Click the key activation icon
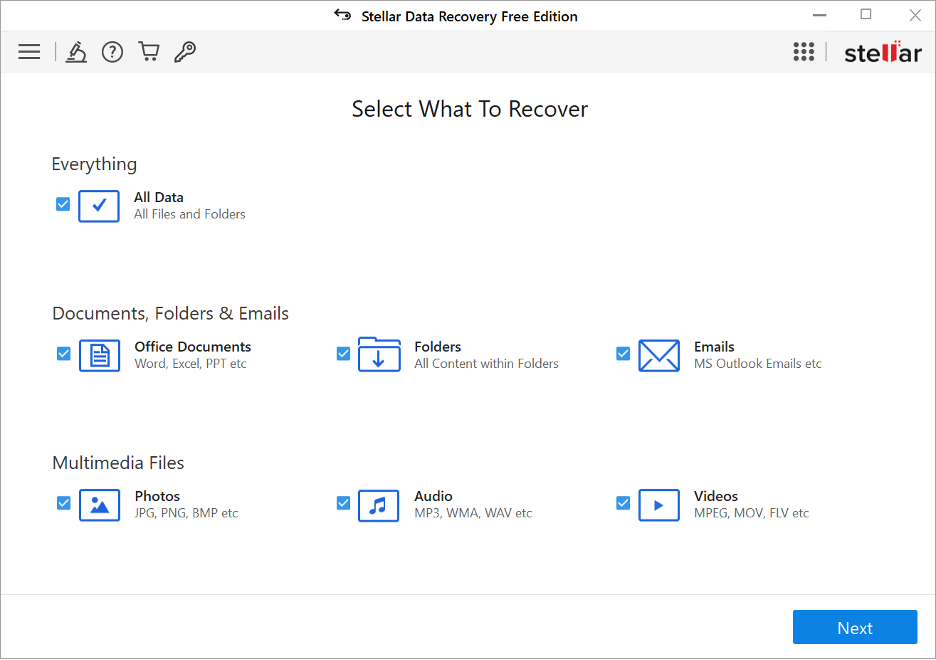Image resolution: width=936 pixels, height=660 pixels. click(x=185, y=52)
